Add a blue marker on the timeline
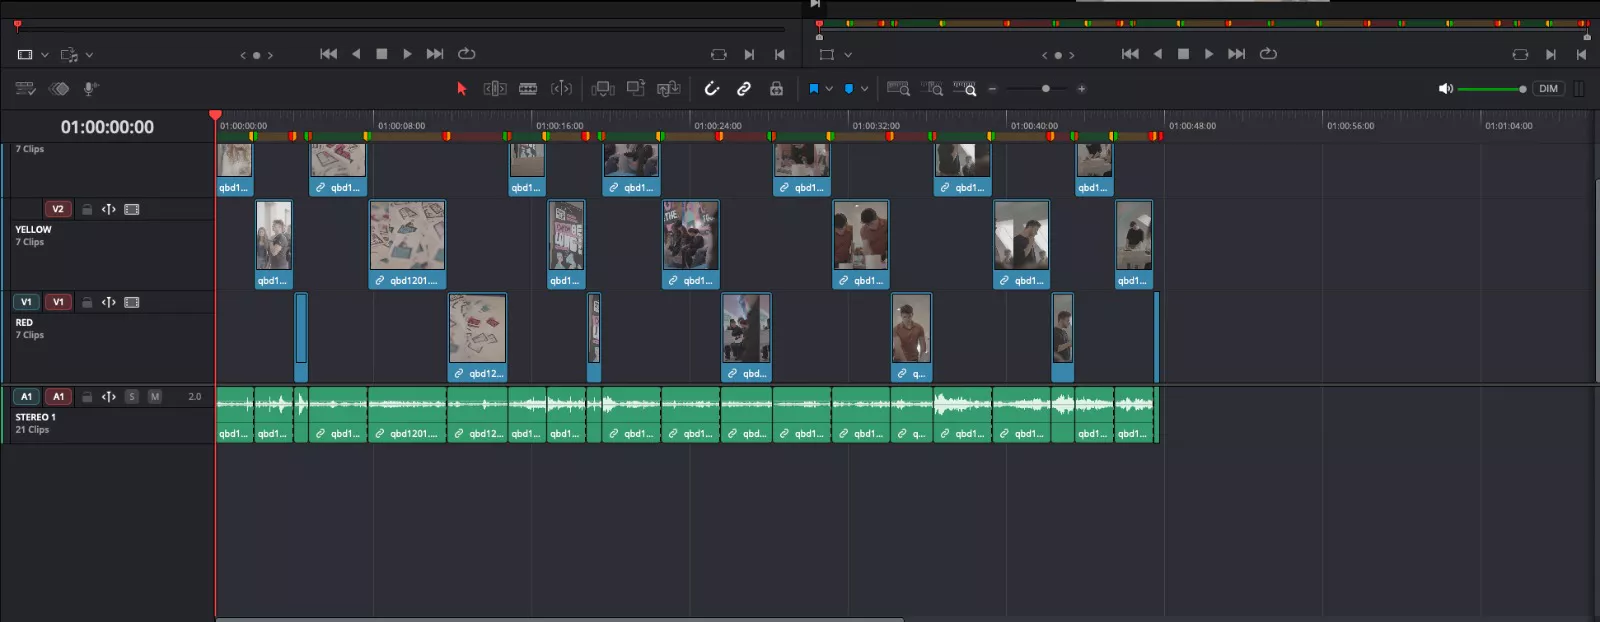 click(x=849, y=89)
